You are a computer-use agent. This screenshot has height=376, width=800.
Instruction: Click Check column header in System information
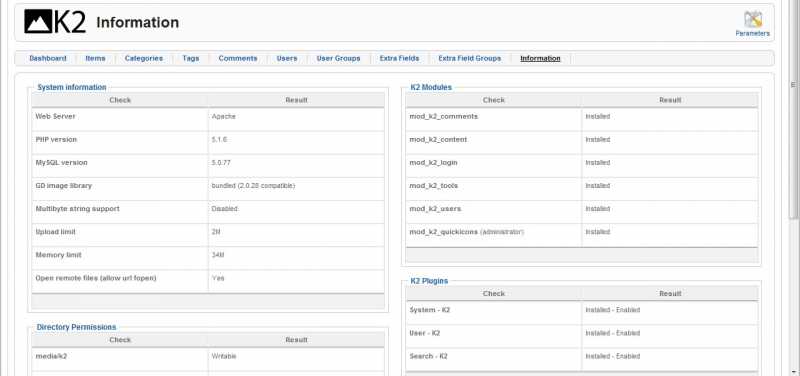tap(120, 100)
